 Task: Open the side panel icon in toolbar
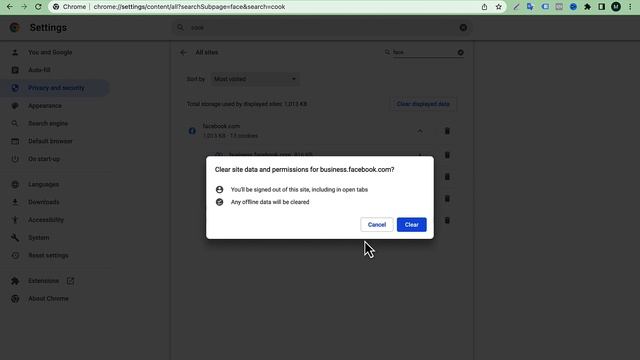point(601,7)
